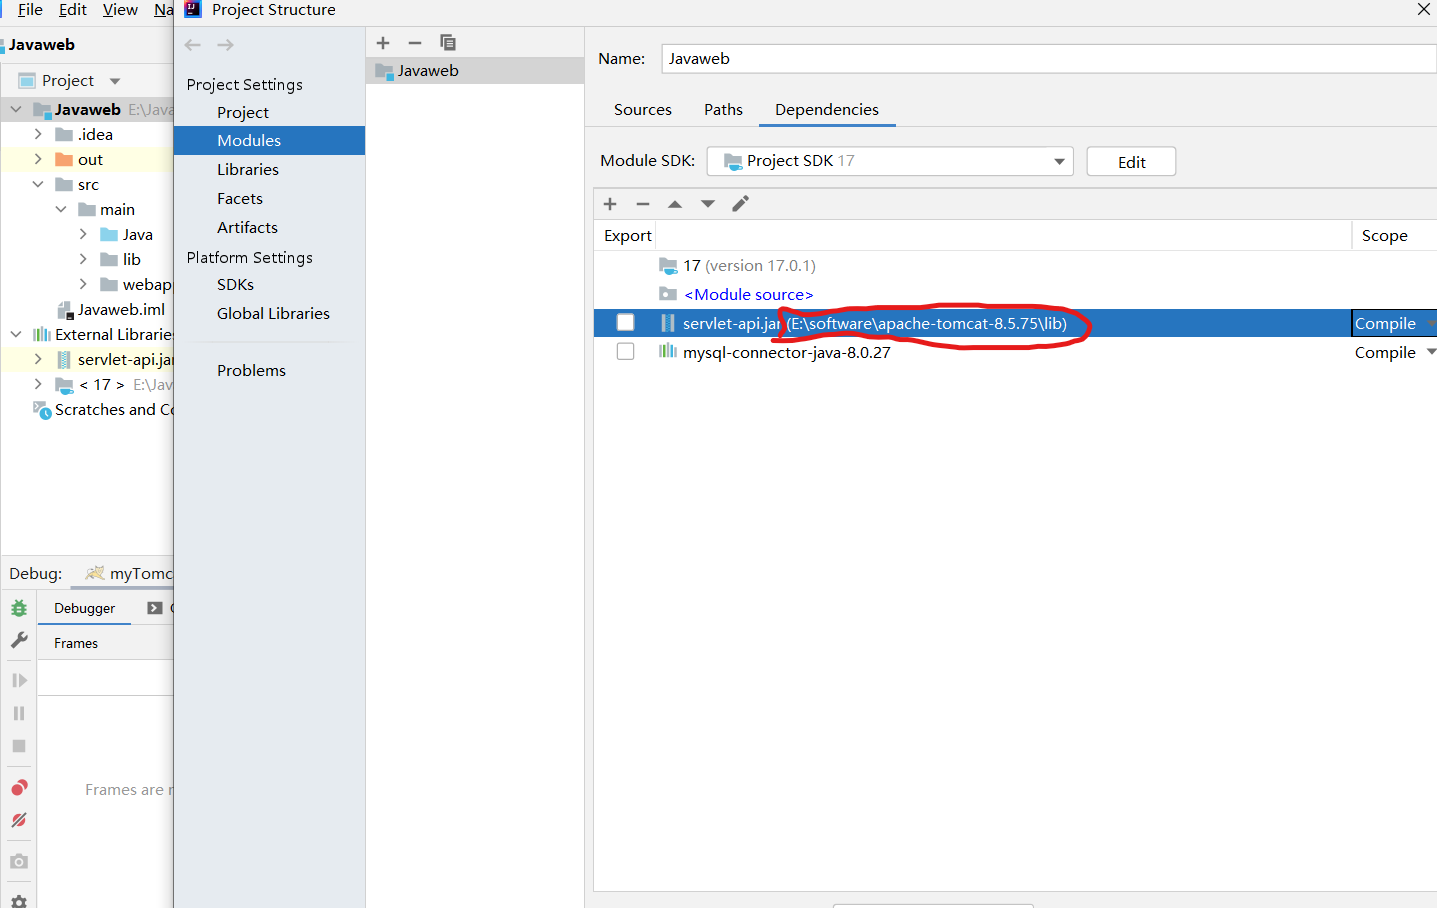Screen dimensions: 1437x908
Task: Collapse the src folder
Action: pos(38,184)
